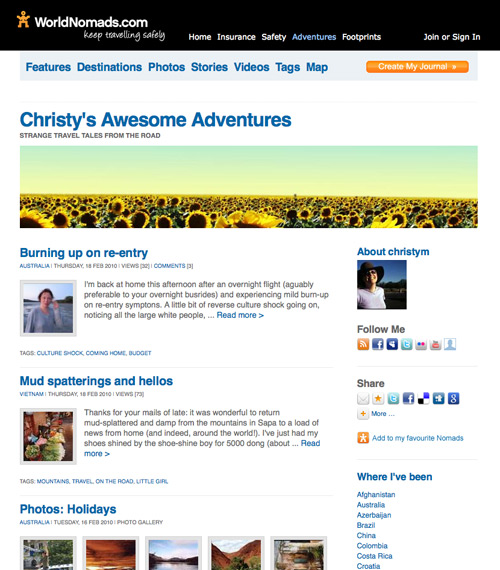
Task: Click the Flickr icon under Follow Me
Action: pyautogui.click(x=421, y=344)
